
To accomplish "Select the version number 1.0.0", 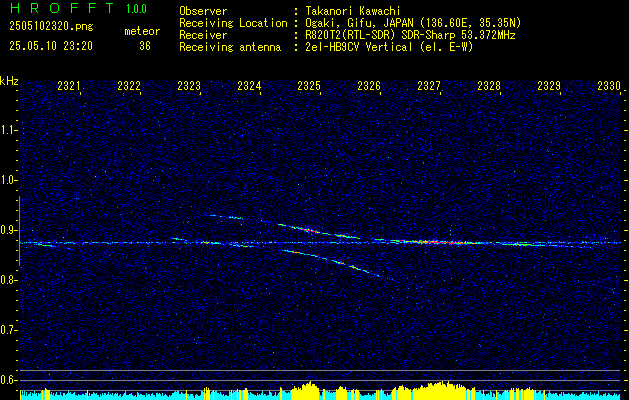I will pyautogui.click(x=136, y=8).
